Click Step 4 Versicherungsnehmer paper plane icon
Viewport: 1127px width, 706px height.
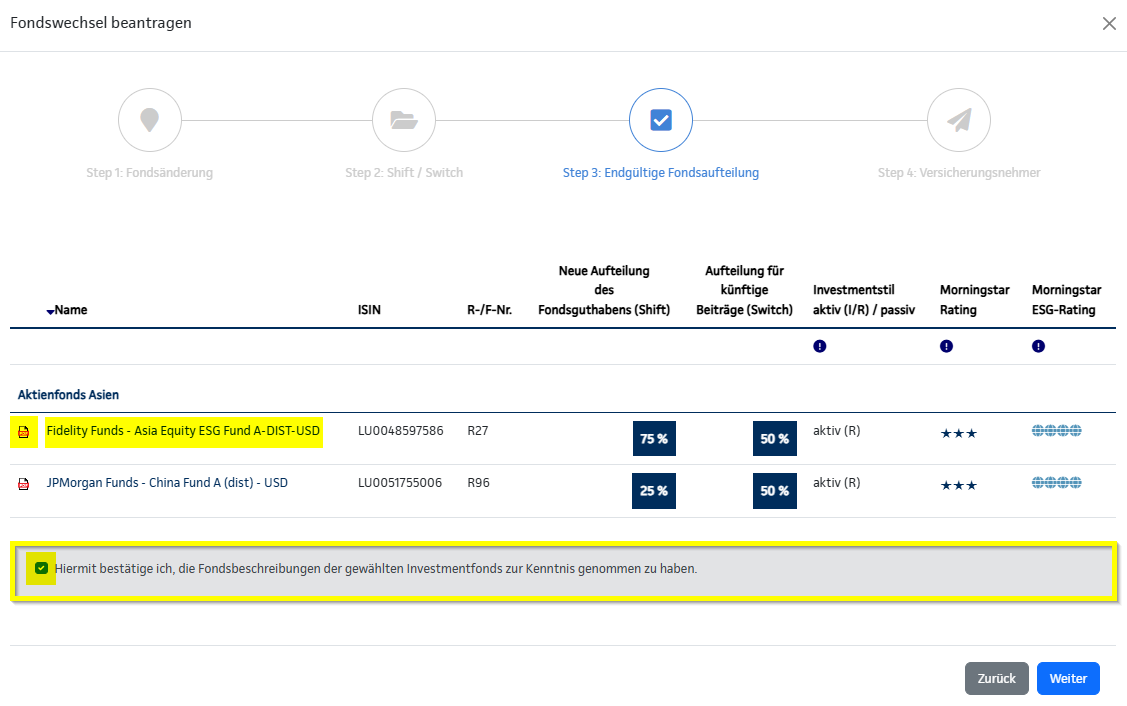coord(959,121)
